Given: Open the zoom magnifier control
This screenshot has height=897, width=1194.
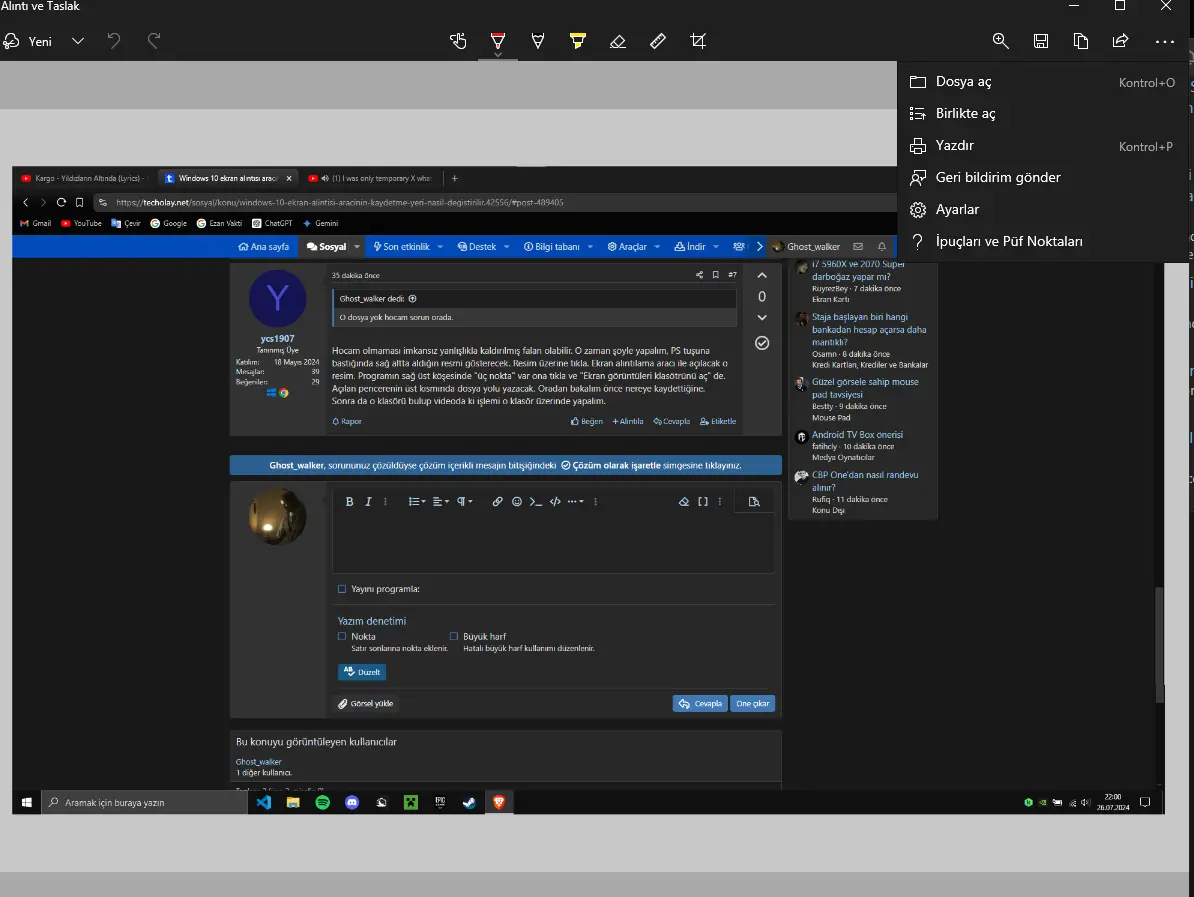Looking at the screenshot, I should [1001, 41].
